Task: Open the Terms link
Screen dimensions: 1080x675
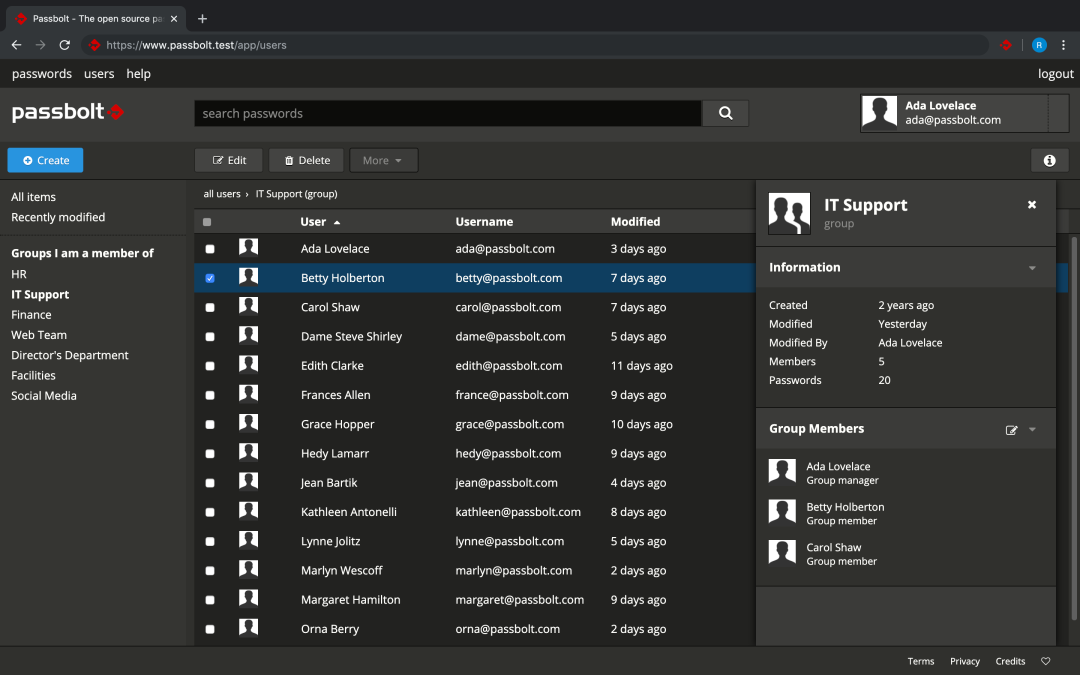Action: [x=920, y=661]
